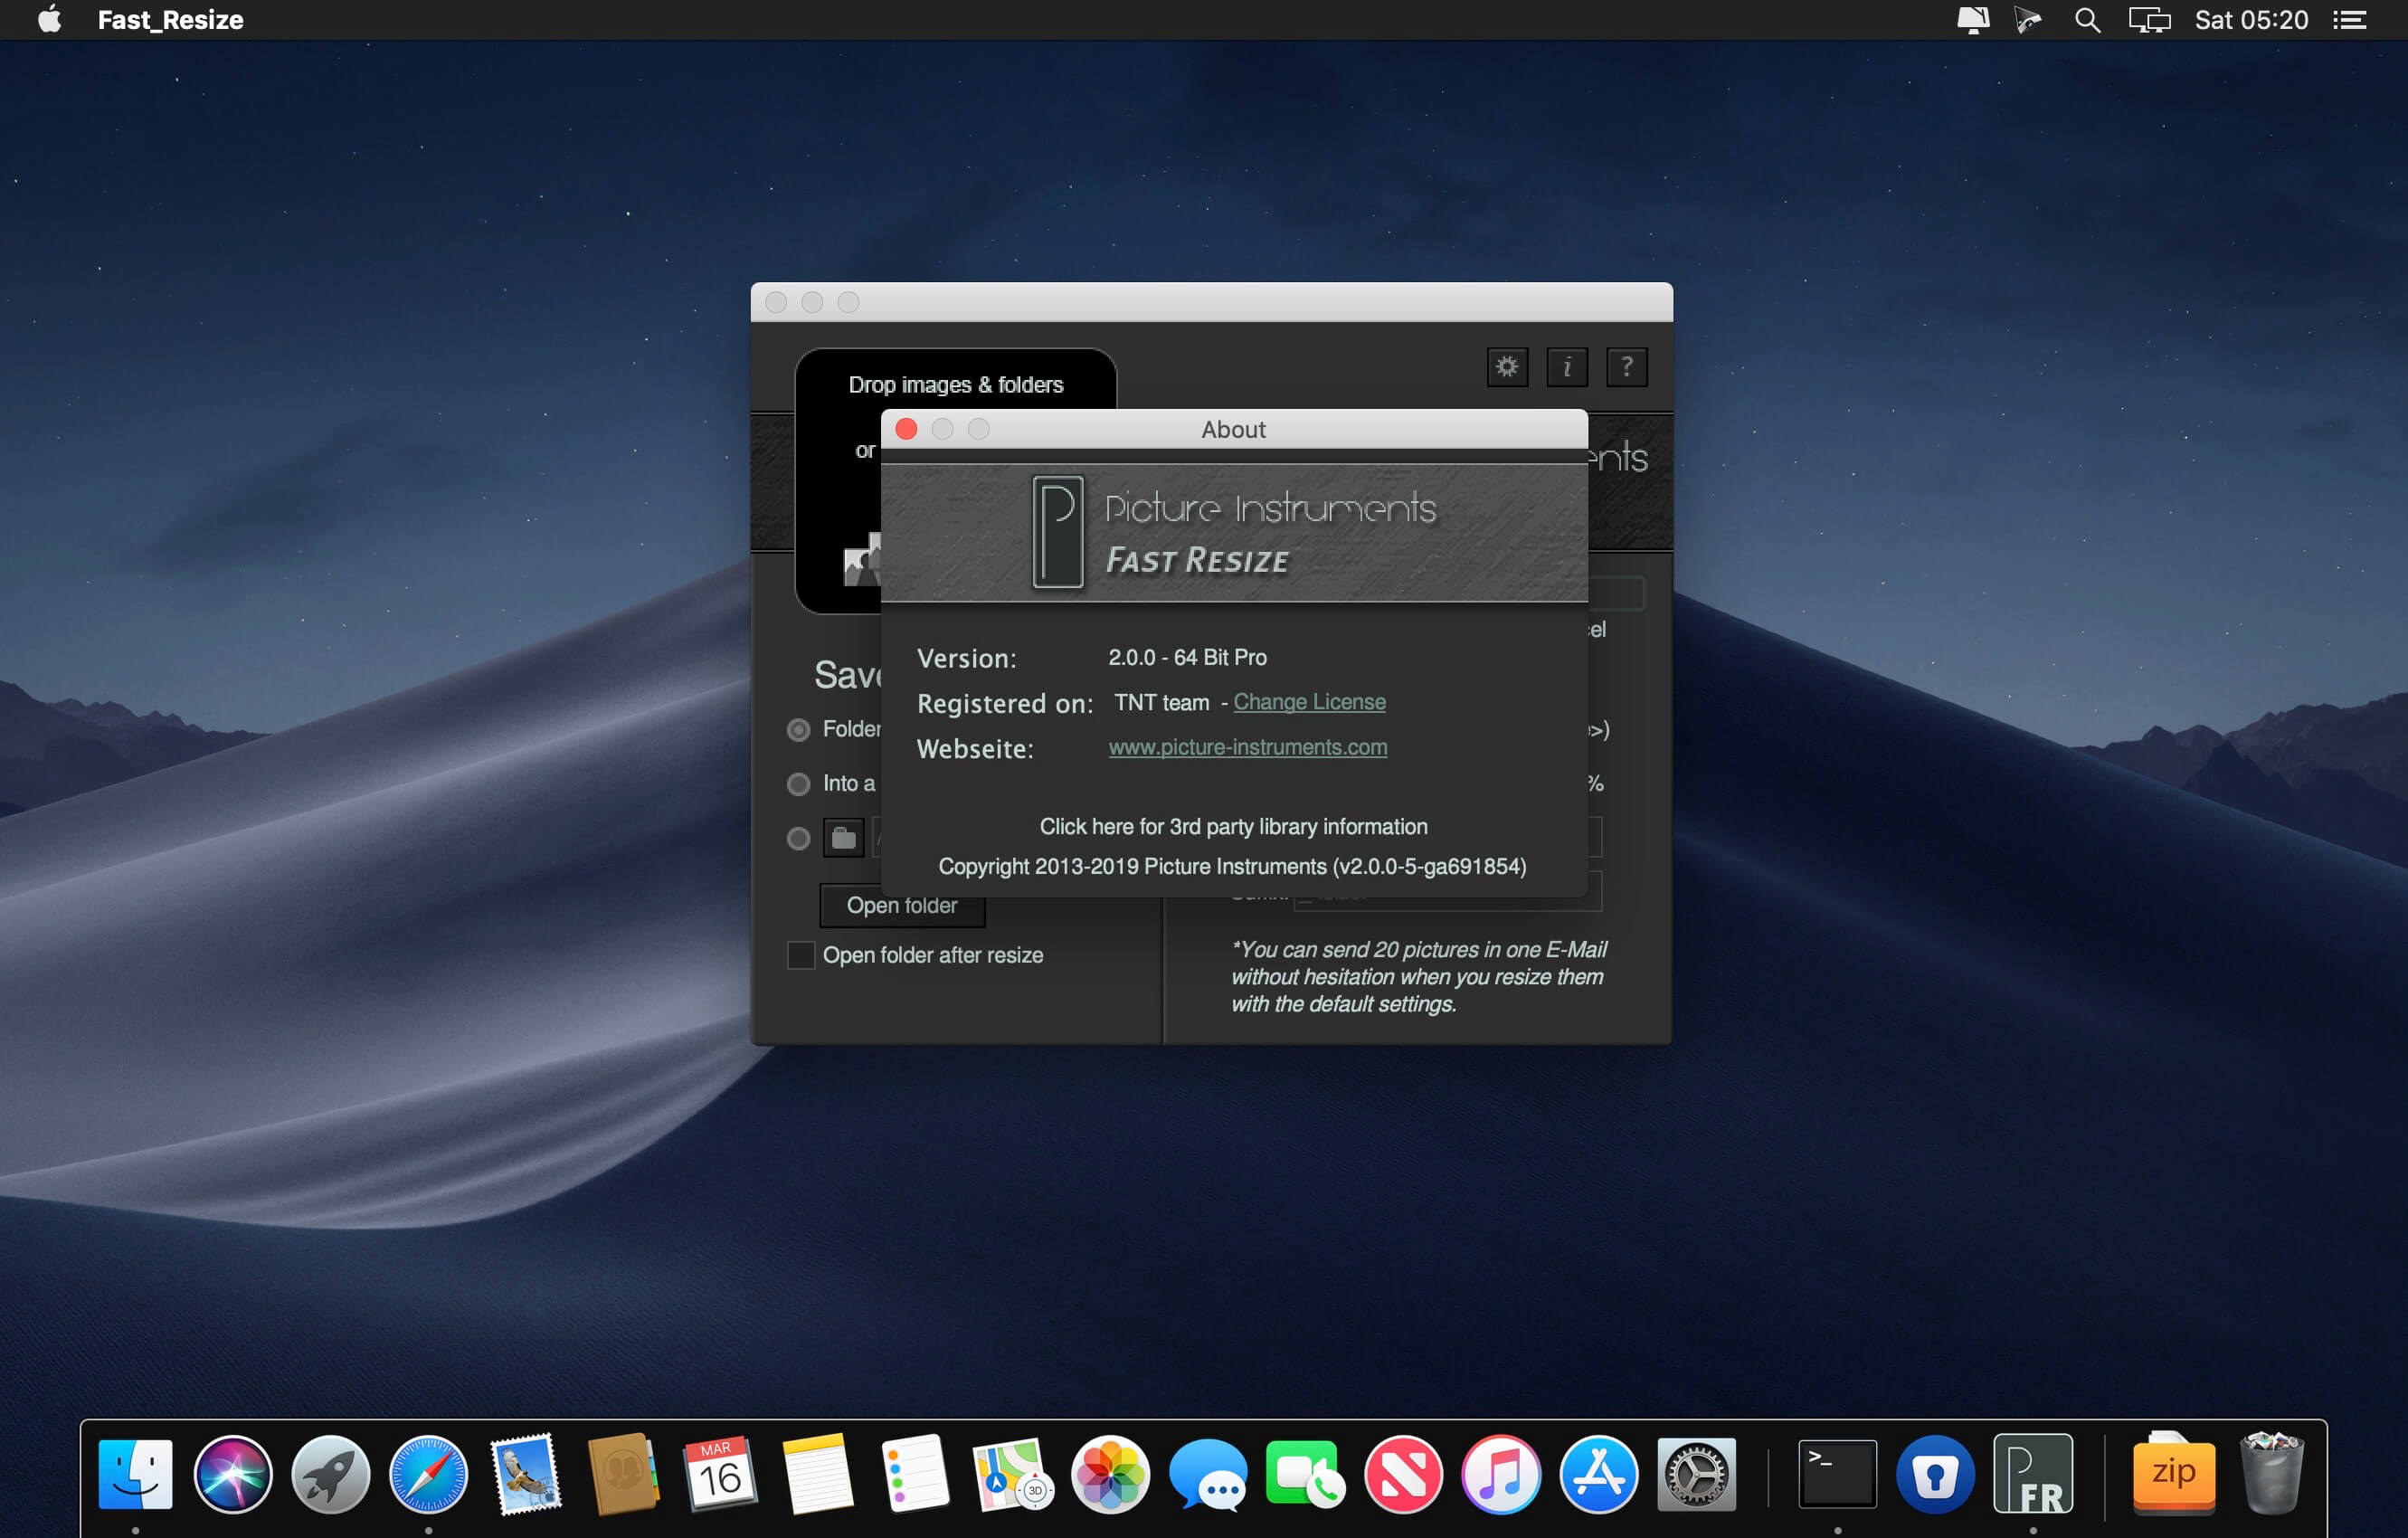Open the Notes app in the Dock

tap(818, 1474)
